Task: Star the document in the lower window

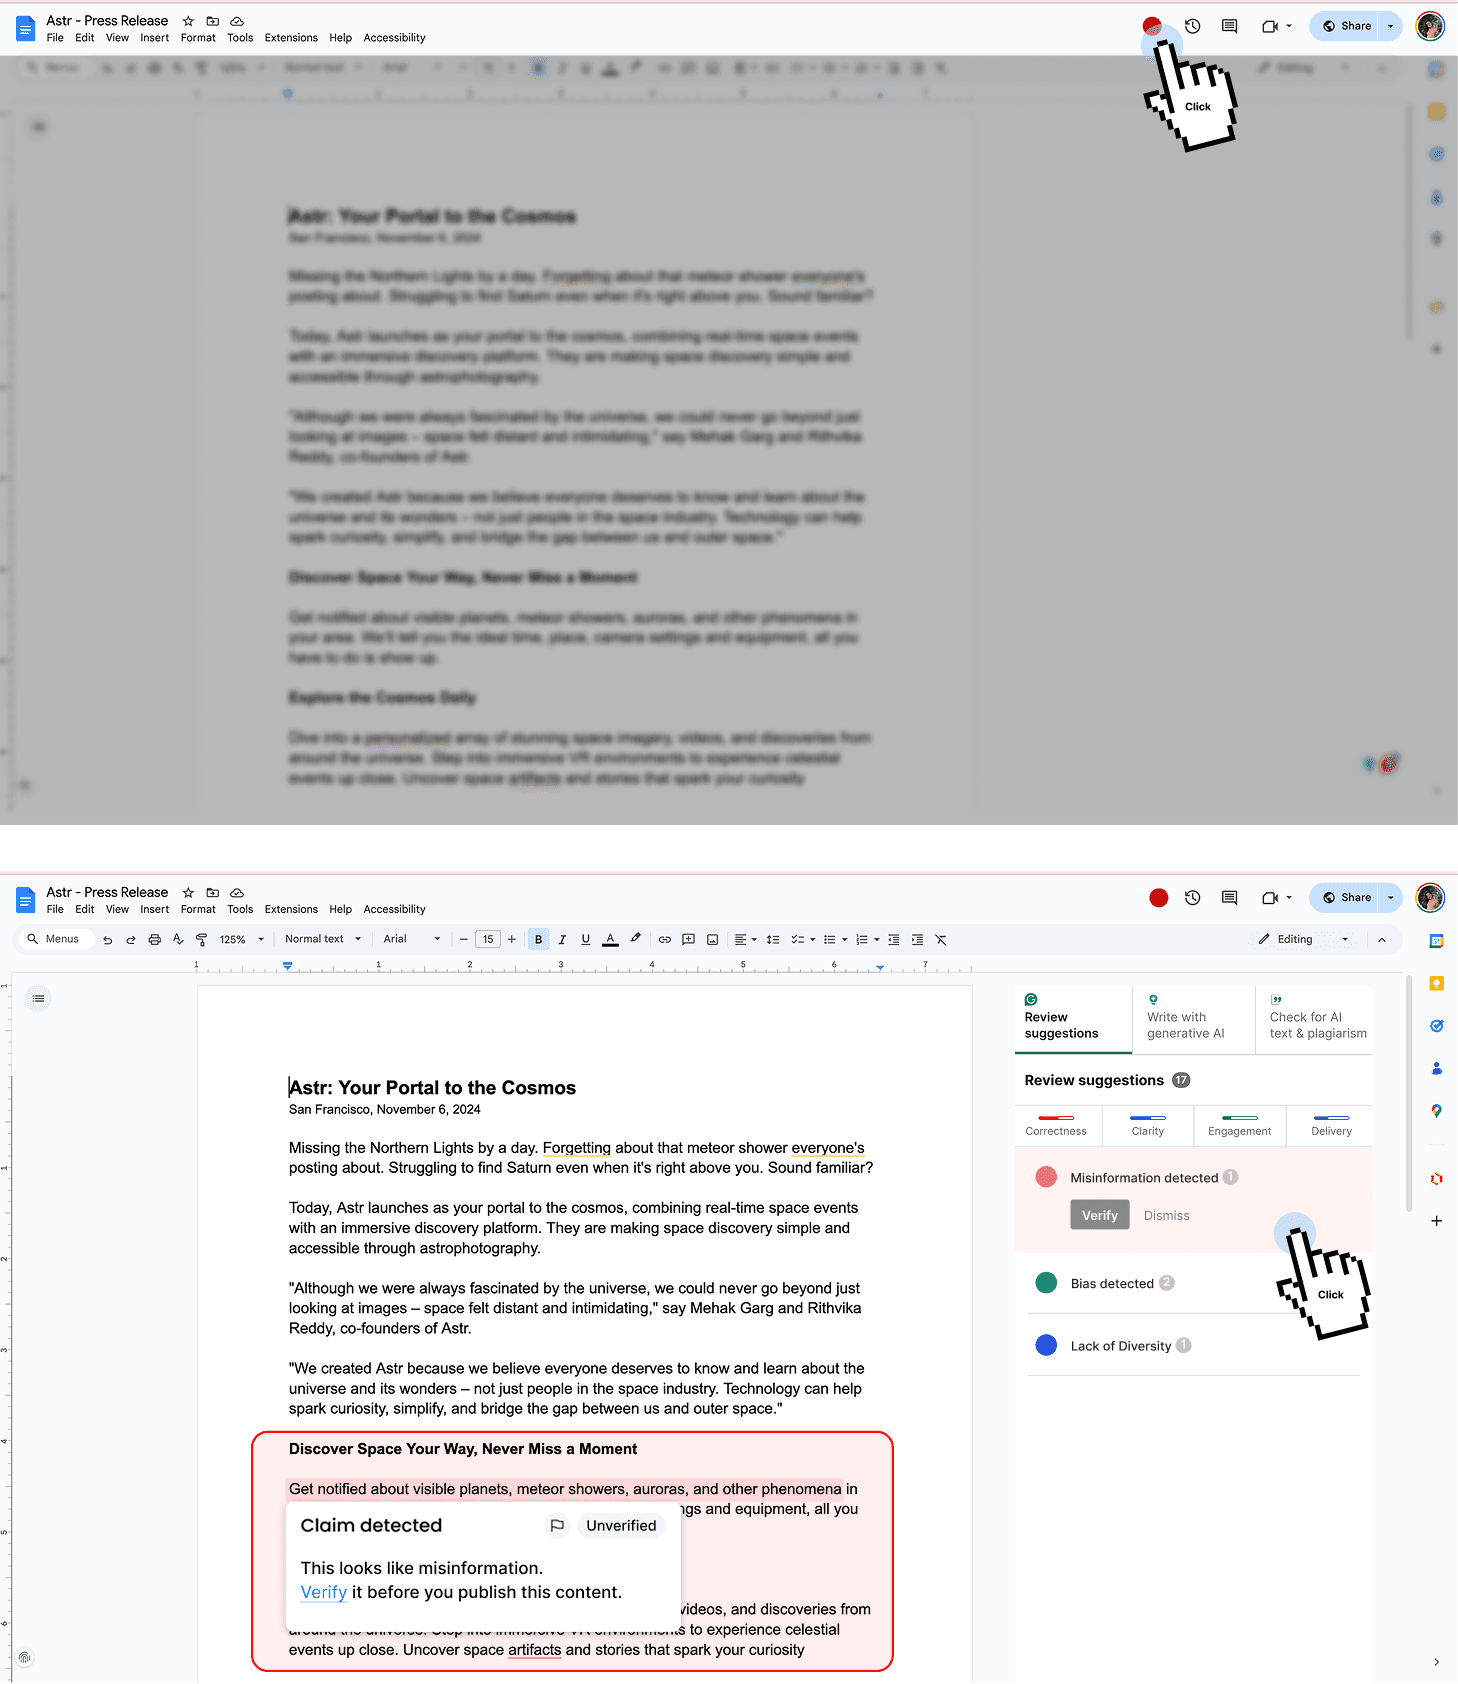Action: click(188, 892)
